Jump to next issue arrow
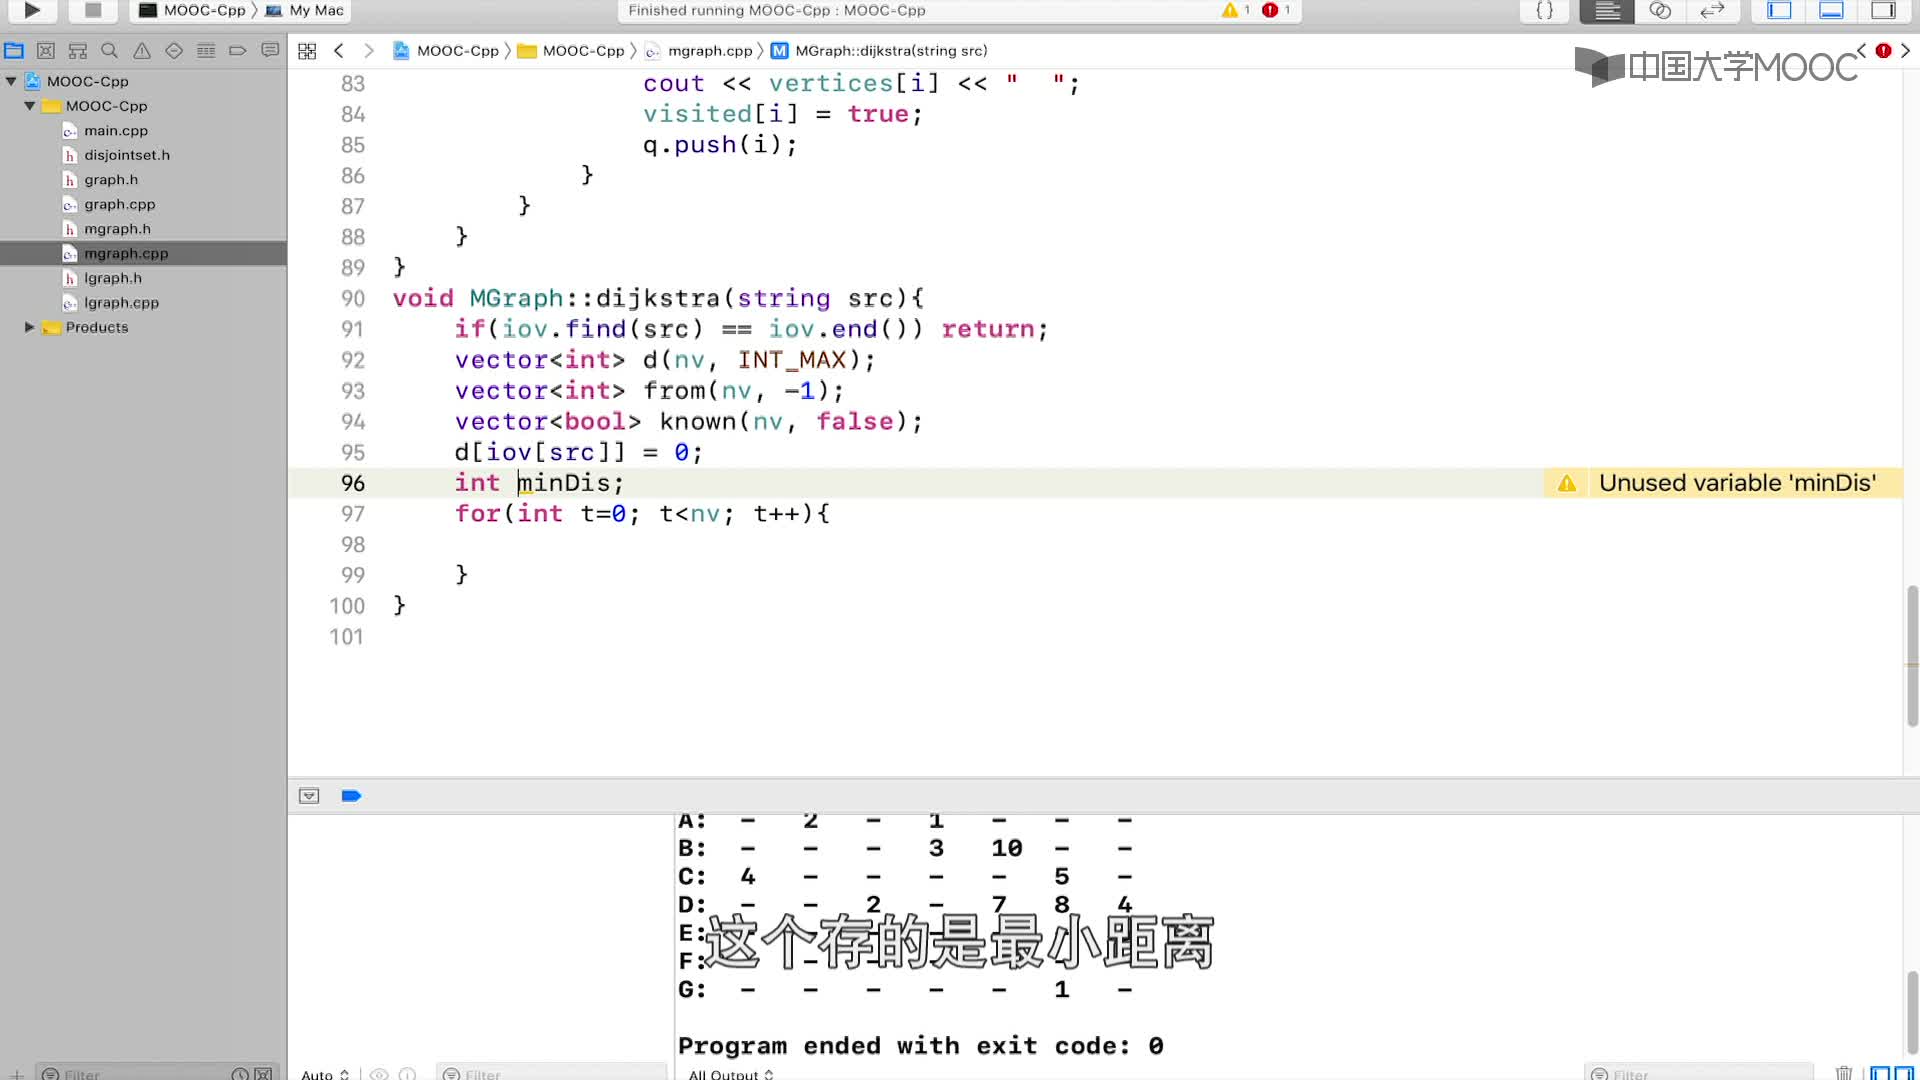The height and width of the screenshot is (1080, 1920). [1905, 50]
